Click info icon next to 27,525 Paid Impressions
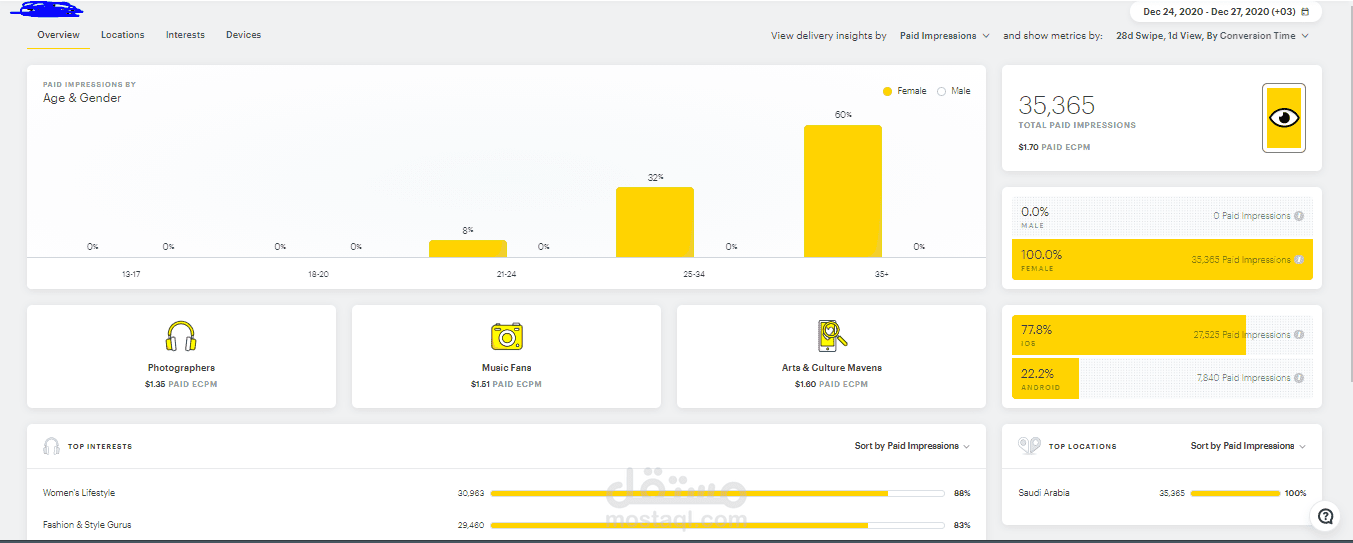Viewport: 1353px width, 543px height. click(x=1299, y=335)
